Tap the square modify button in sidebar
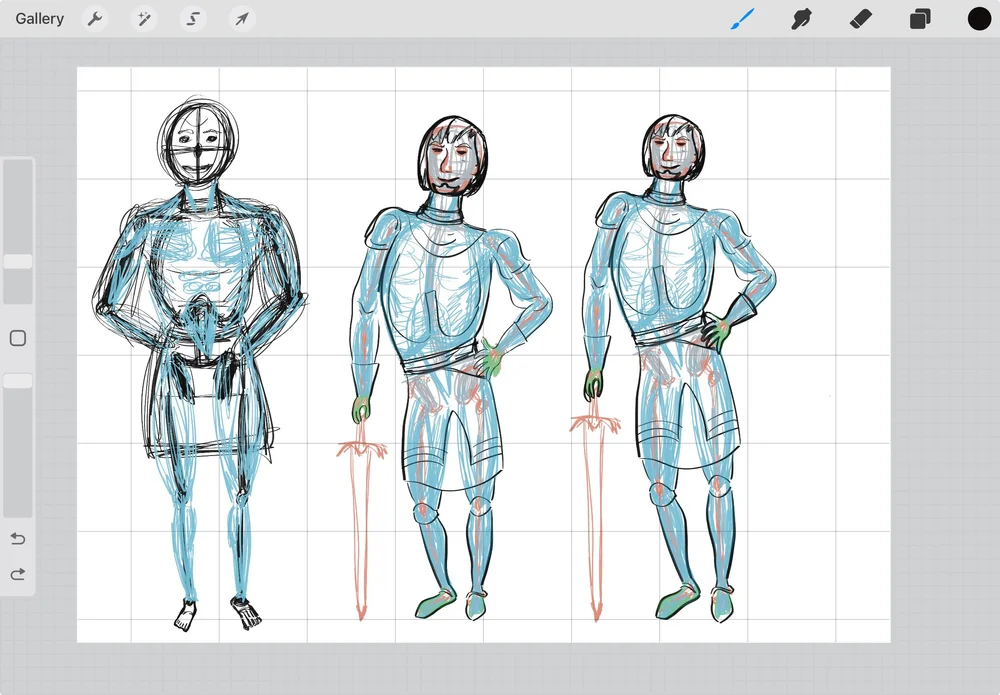The image size is (1000, 695). coord(18,338)
